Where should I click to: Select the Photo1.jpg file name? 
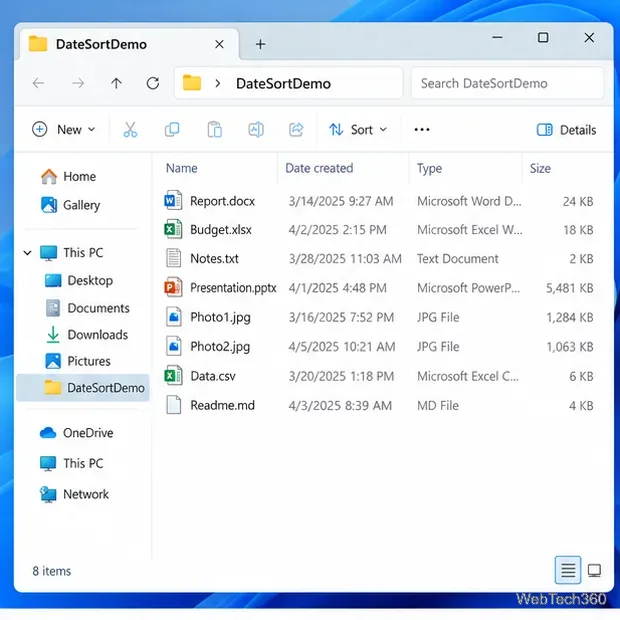[220, 317]
